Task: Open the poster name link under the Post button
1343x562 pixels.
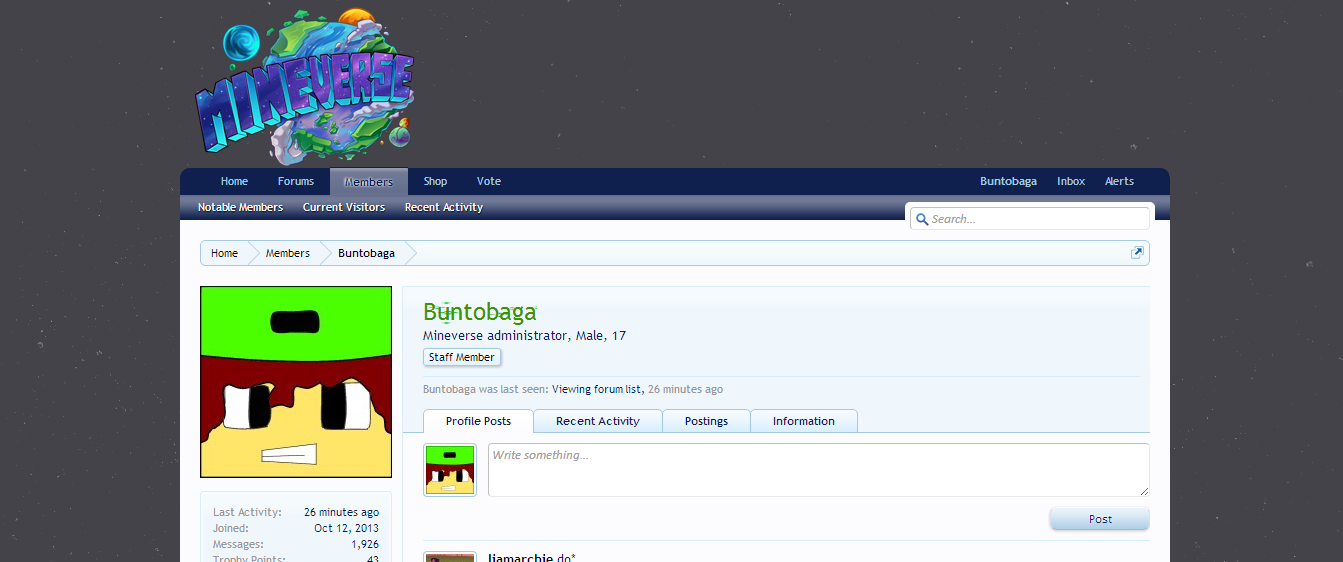Action: (520, 557)
